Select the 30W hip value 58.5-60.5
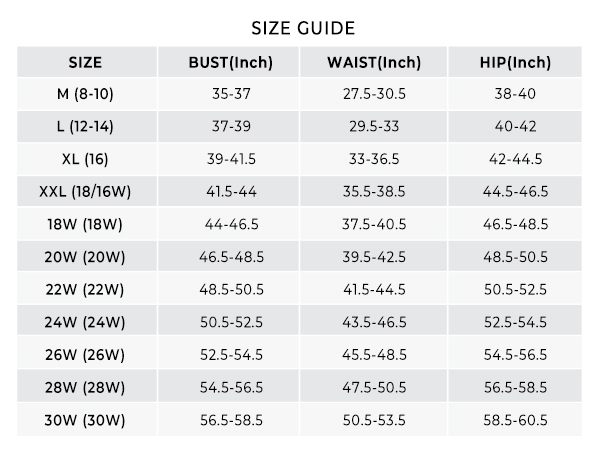Screen dimensions: 600x450 tap(515, 420)
